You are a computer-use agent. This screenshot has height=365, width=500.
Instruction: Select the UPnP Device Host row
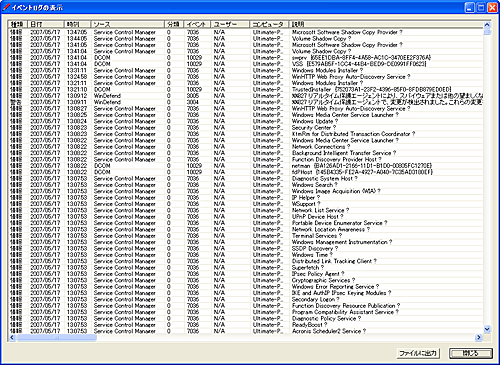click(x=246, y=217)
